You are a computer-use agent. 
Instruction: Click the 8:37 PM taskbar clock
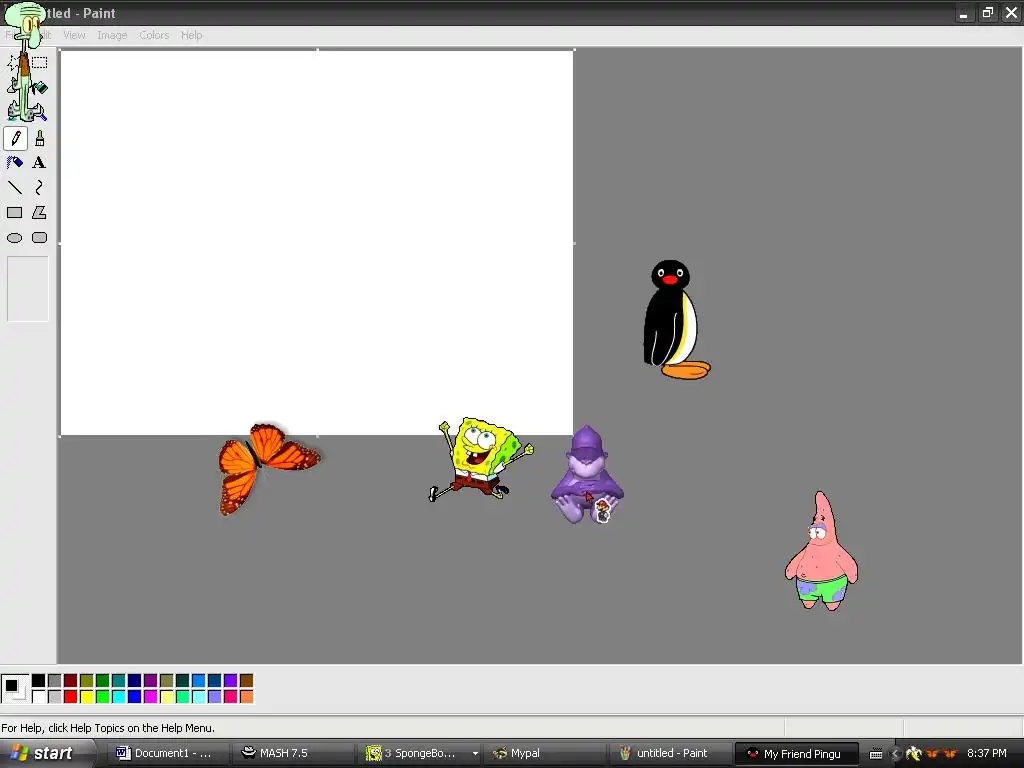(986, 754)
